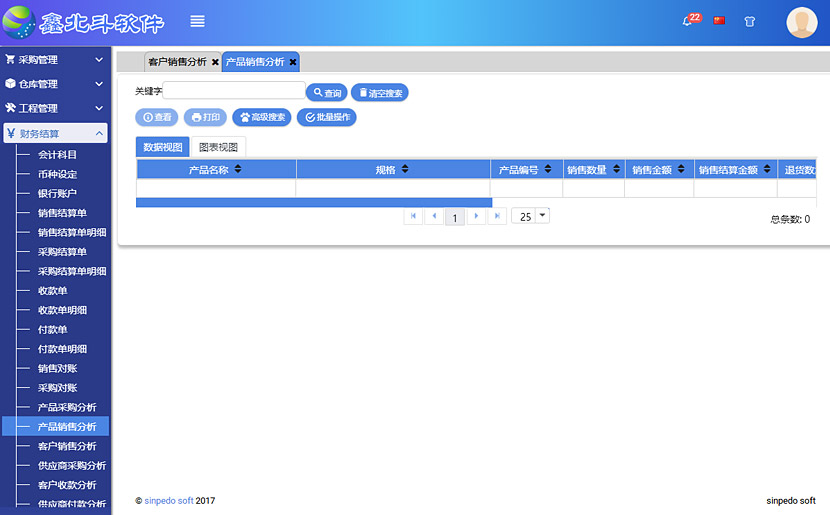Collapse 财务结算 menu

click(x=55, y=133)
